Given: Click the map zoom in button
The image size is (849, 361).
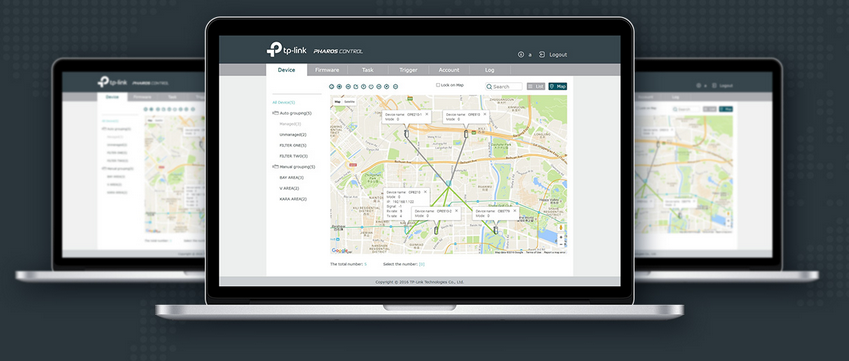Looking at the screenshot, I should 560,237.
